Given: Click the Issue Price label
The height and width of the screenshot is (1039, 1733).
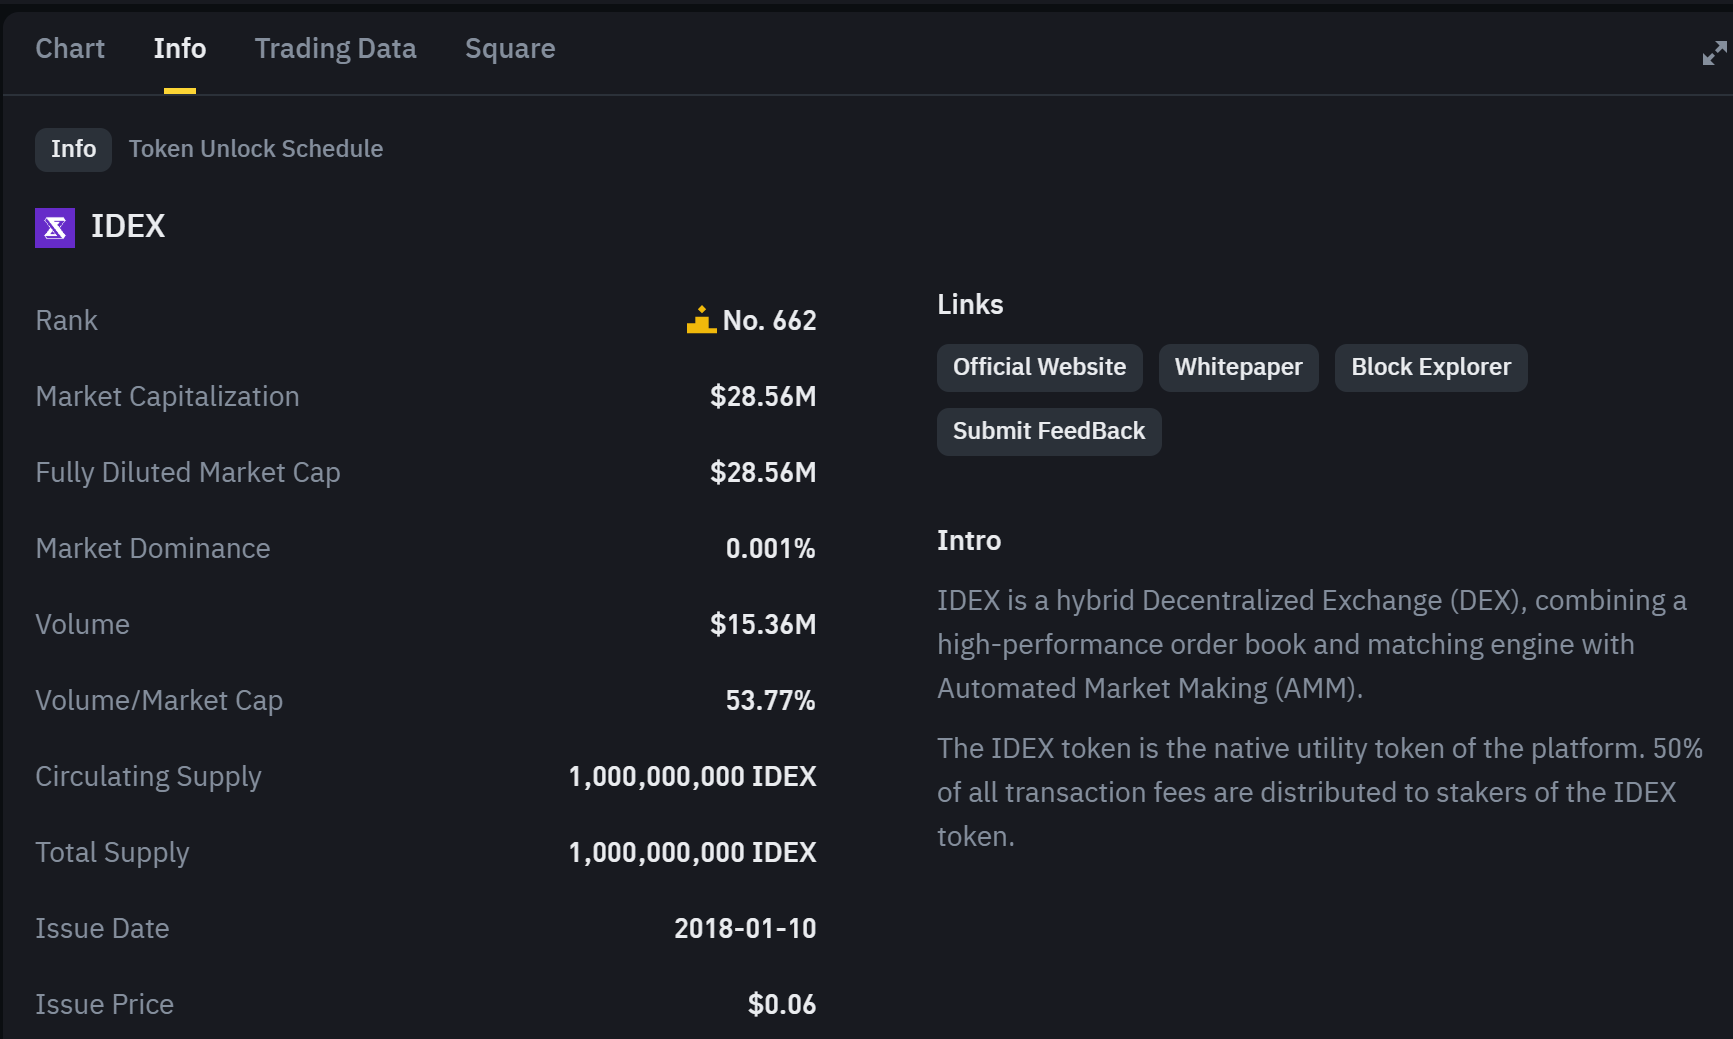Looking at the screenshot, I should click(x=104, y=1004).
